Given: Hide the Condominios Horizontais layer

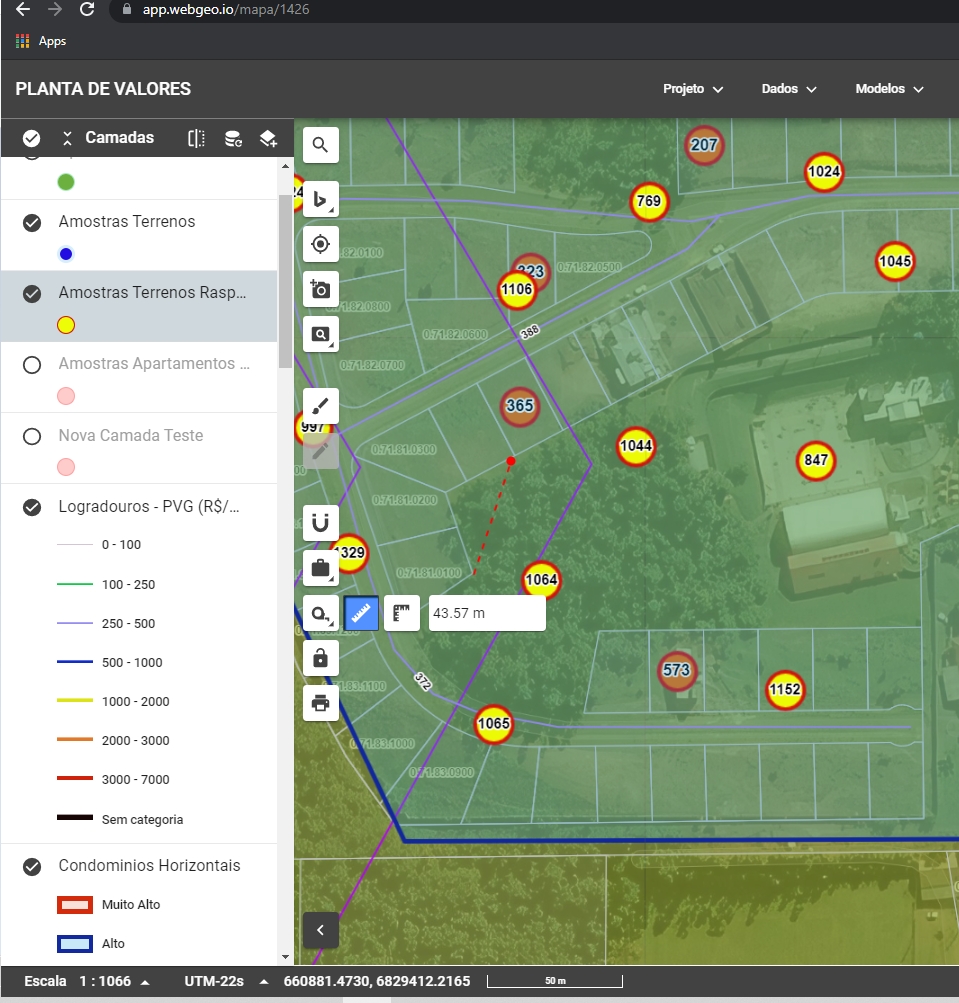Looking at the screenshot, I should (32, 866).
